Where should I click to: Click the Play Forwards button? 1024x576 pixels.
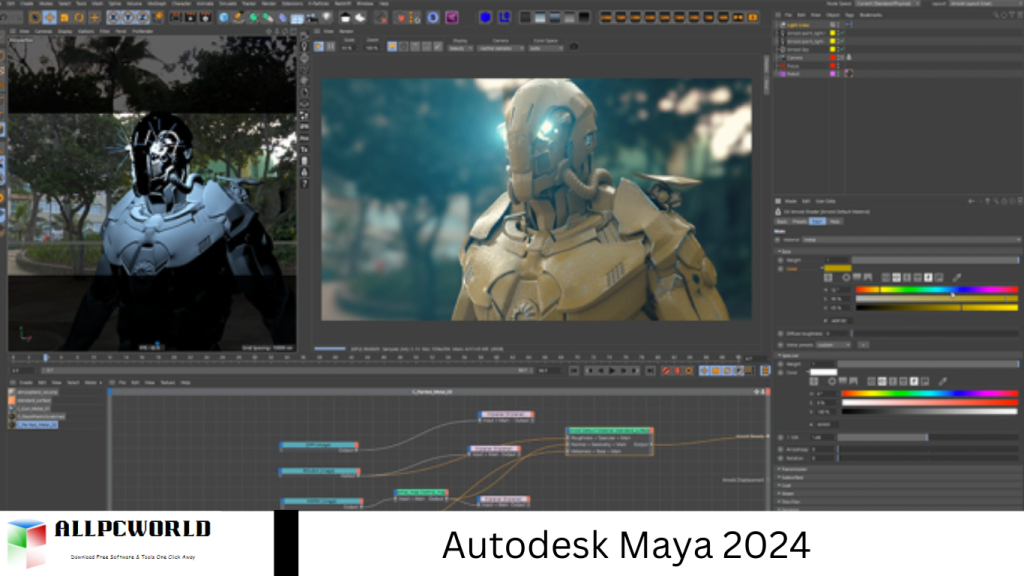[612, 371]
